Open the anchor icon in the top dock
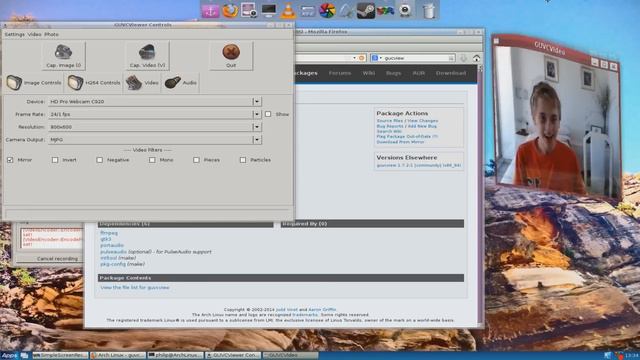This screenshot has height=360, width=640. [211, 10]
